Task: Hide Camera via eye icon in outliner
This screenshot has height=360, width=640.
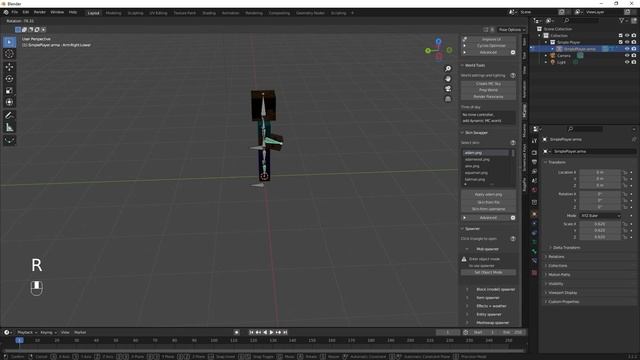Action: click(x=627, y=56)
